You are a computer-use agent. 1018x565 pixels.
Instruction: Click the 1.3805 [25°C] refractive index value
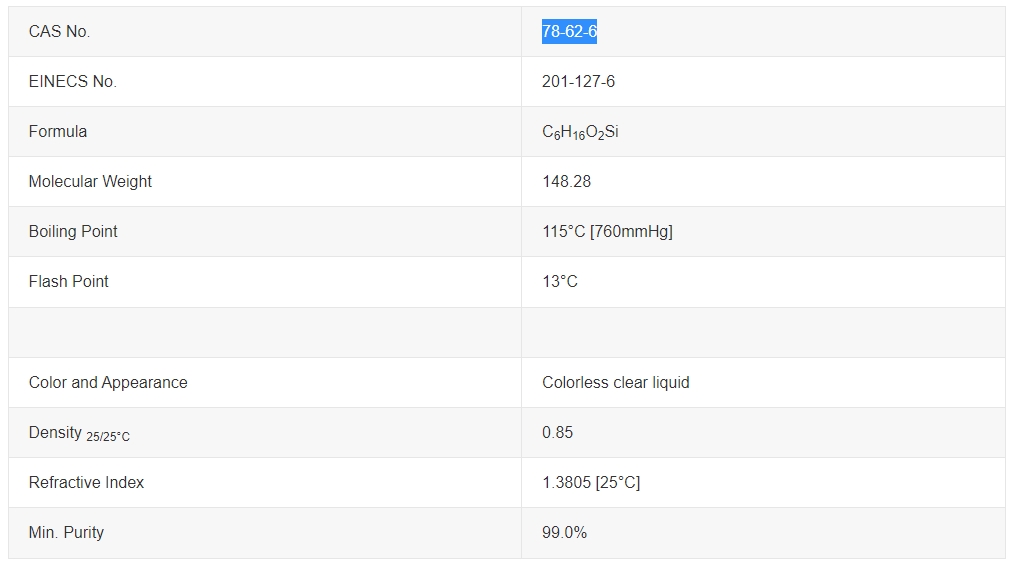(x=591, y=483)
